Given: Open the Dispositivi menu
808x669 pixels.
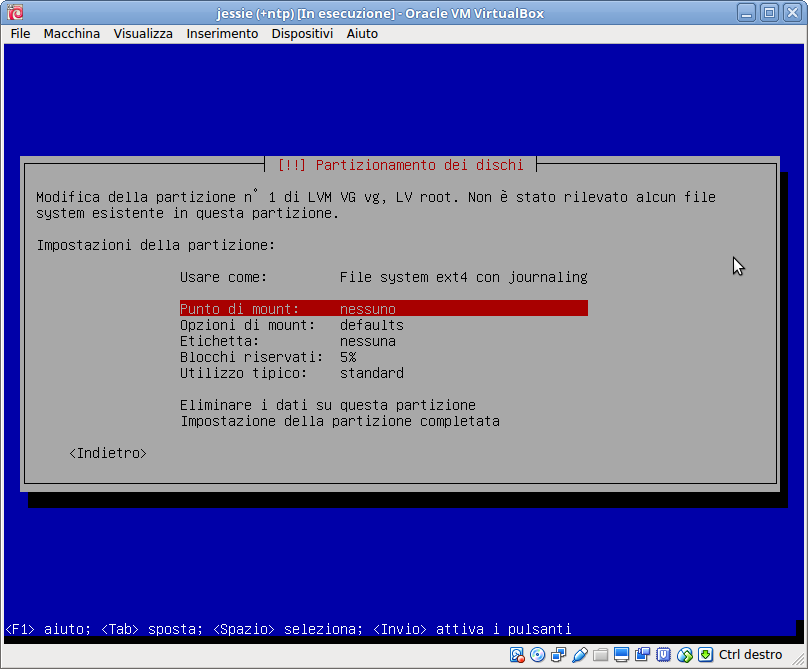Looking at the screenshot, I should pos(302,34).
